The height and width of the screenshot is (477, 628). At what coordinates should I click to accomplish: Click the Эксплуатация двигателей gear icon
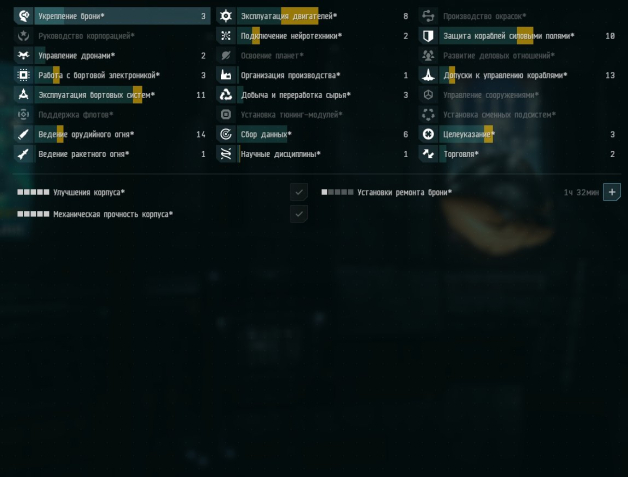tap(226, 16)
